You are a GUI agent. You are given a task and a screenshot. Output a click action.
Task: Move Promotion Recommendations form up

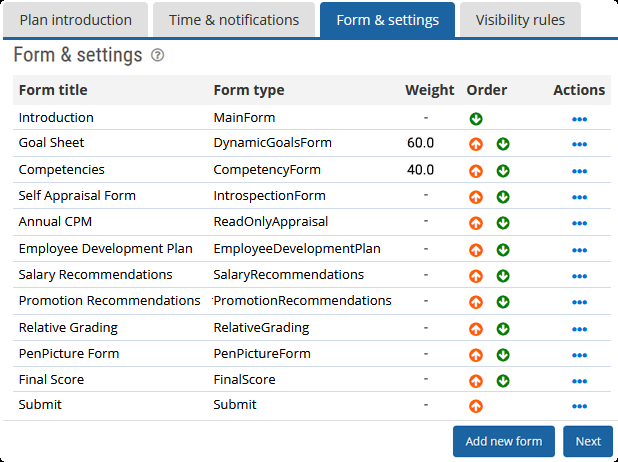[x=476, y=302]
